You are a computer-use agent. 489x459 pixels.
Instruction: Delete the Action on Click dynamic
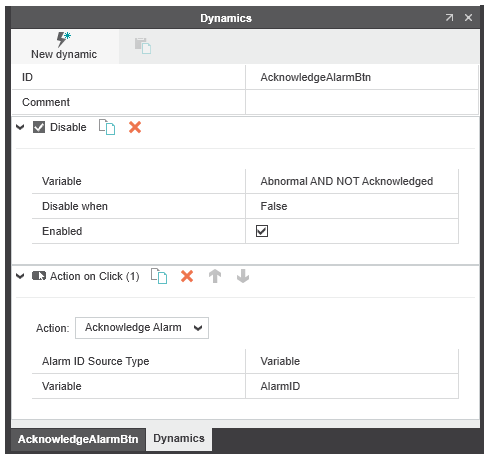coord(187,276)
